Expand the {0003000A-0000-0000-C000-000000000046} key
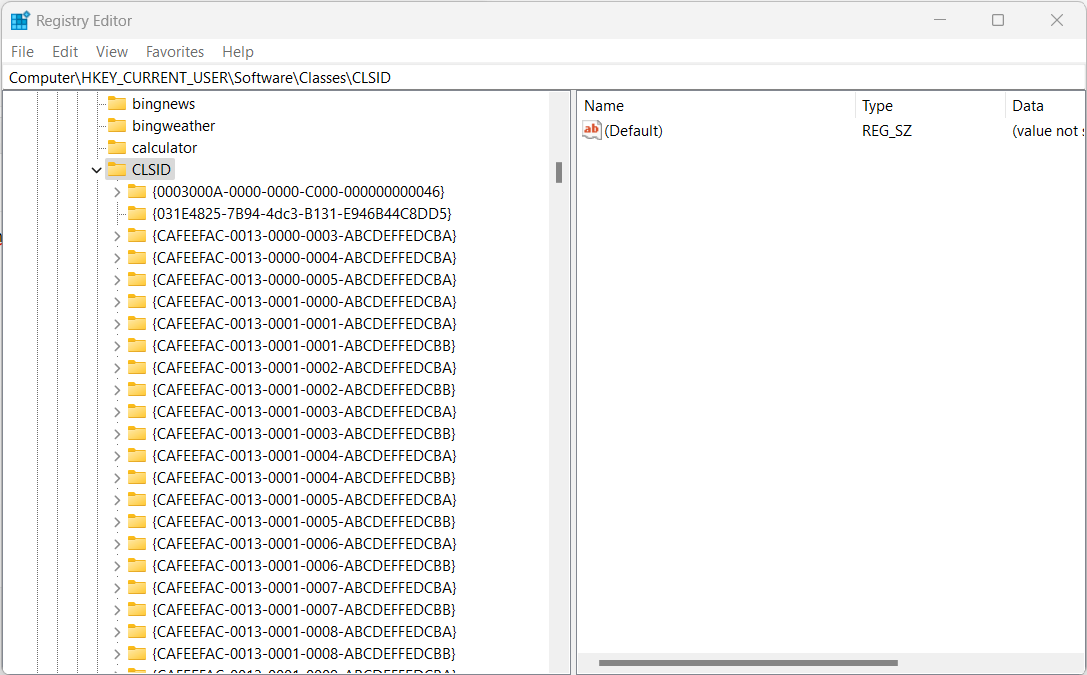 coord(117,192)
